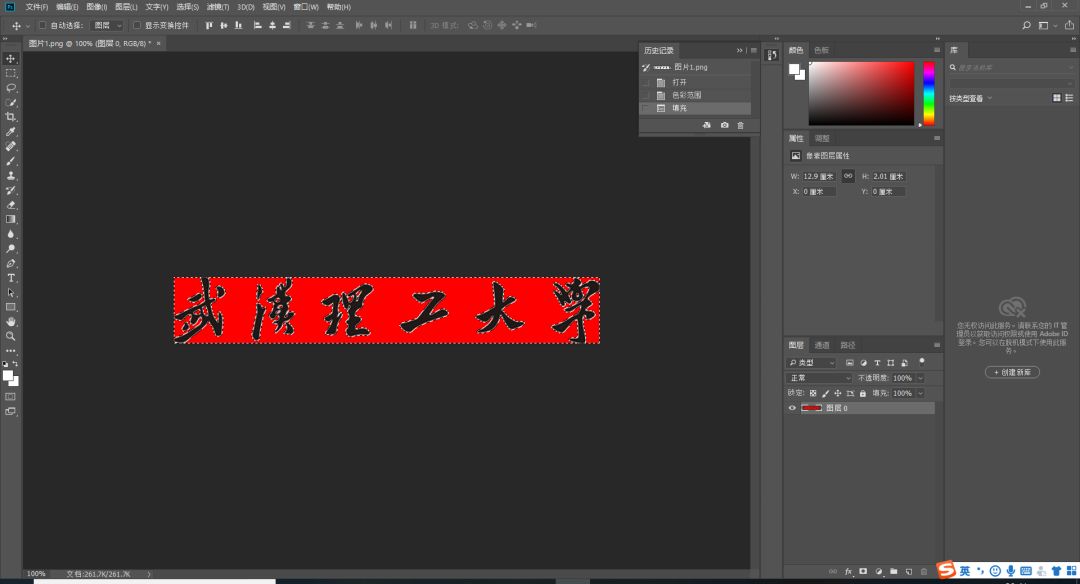Click the W width input field
This screenshot has height=584, width=1080.
[x=818, y=176]
